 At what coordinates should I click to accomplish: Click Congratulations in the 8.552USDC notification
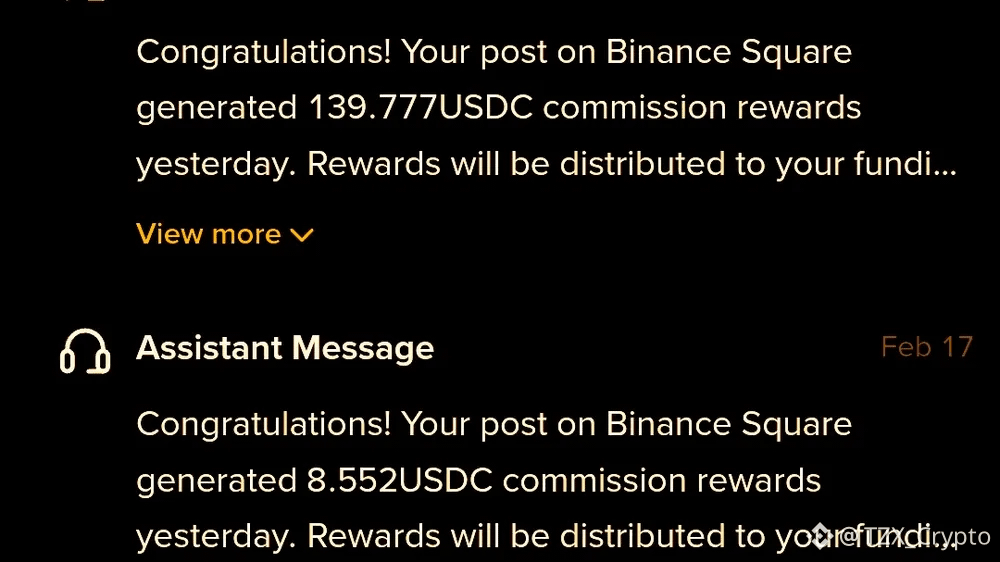click(x=263, y=425)
